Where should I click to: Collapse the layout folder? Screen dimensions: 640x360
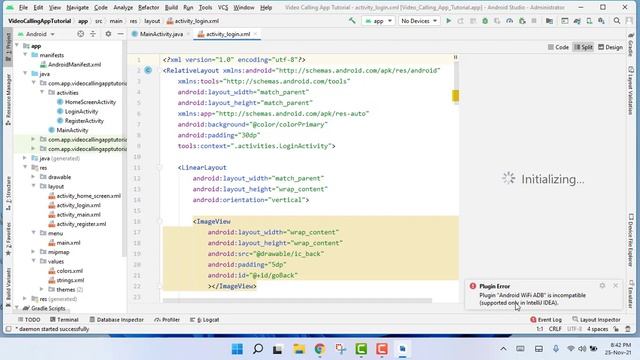point(33,186)
